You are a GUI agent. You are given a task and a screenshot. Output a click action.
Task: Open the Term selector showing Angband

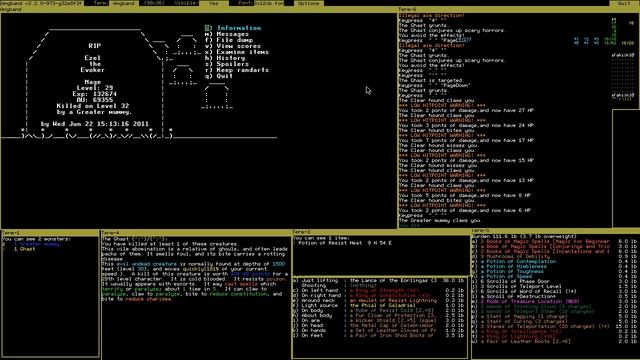point(124,3)
